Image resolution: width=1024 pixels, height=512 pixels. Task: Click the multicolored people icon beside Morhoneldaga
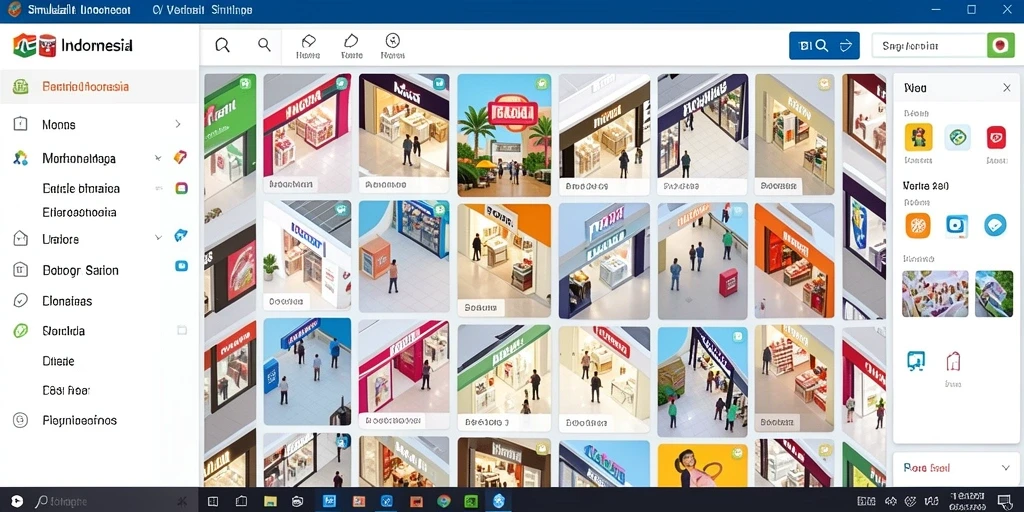(x=21, y=158)
